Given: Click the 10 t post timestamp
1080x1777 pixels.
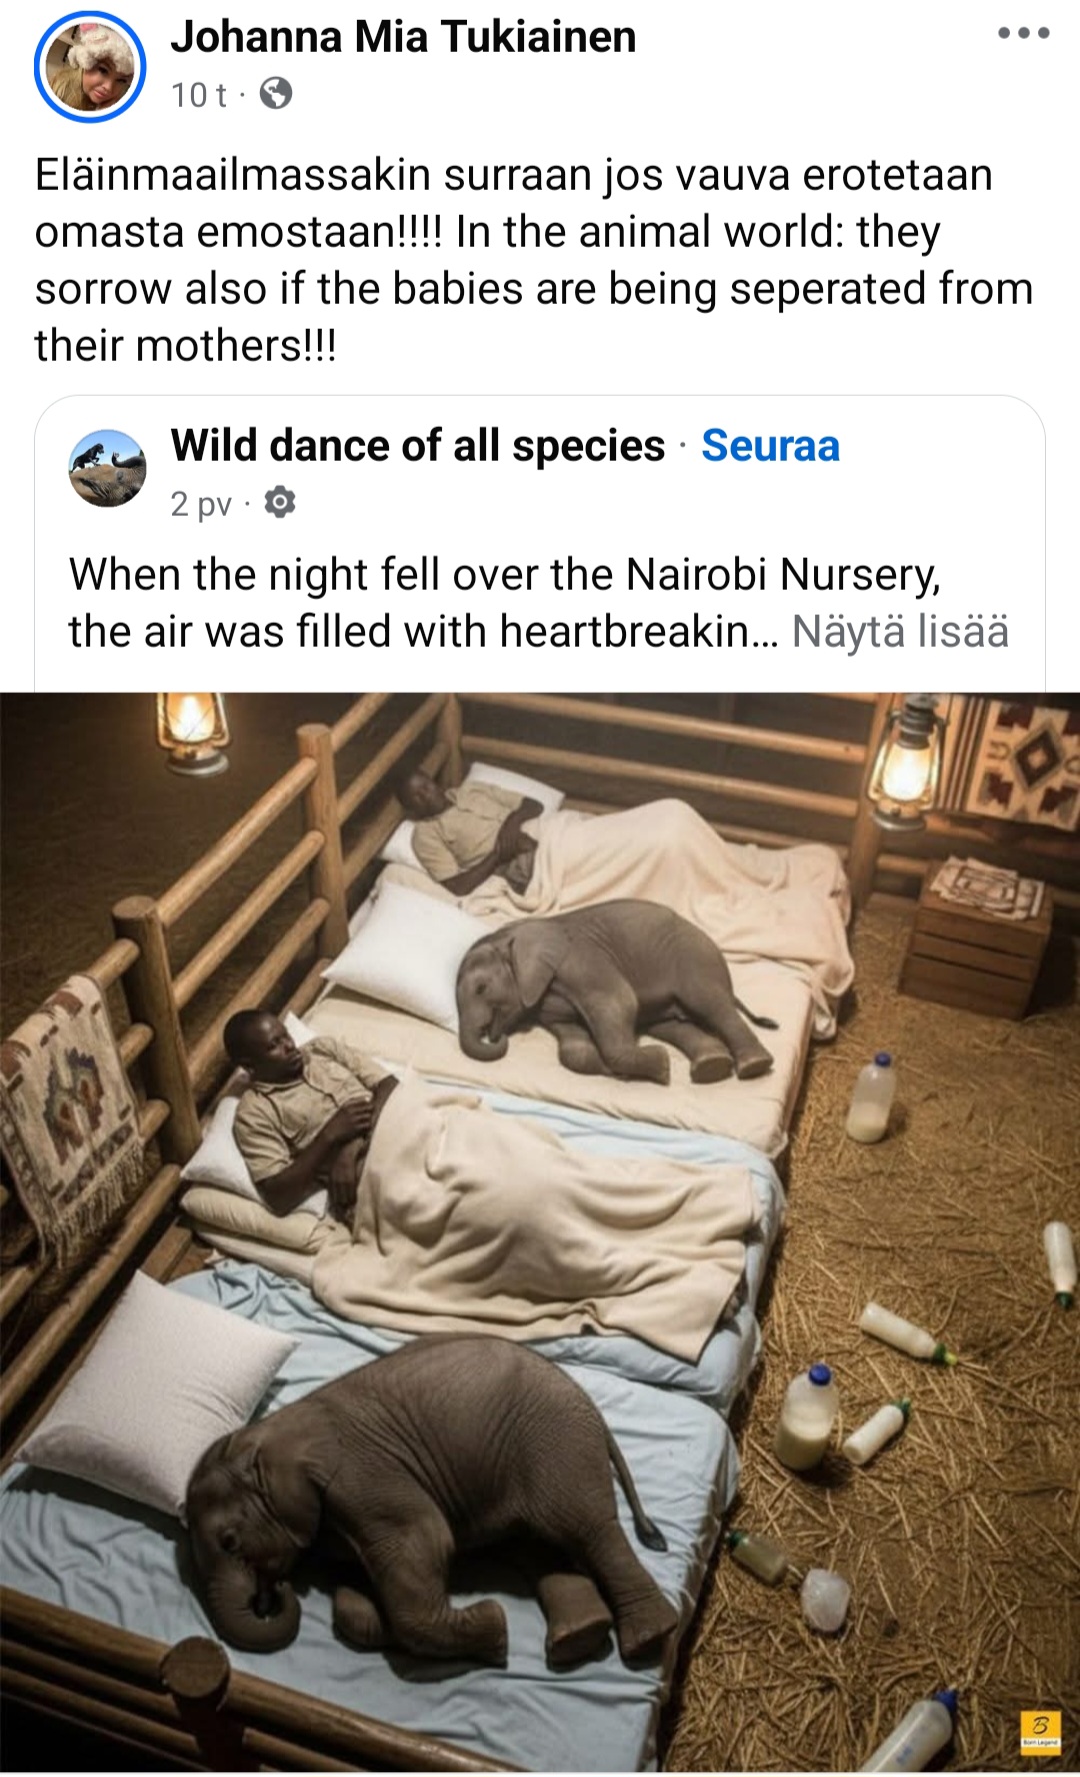Looking at the screenshot, I should (x=198, y=95).
